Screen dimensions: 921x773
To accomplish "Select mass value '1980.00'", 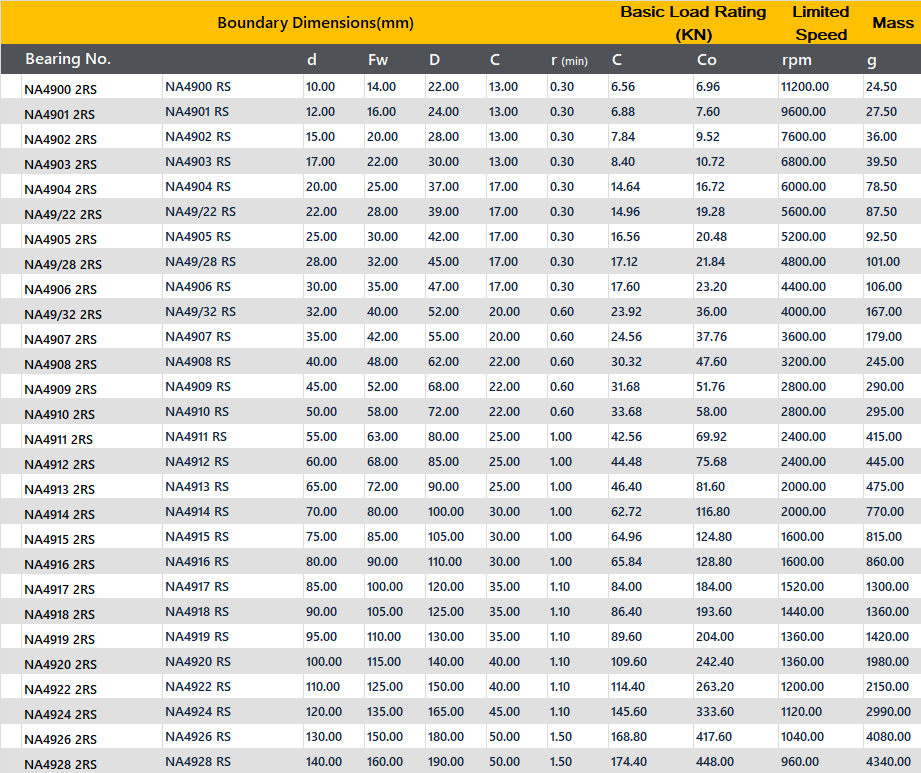I will click(887, 661).
